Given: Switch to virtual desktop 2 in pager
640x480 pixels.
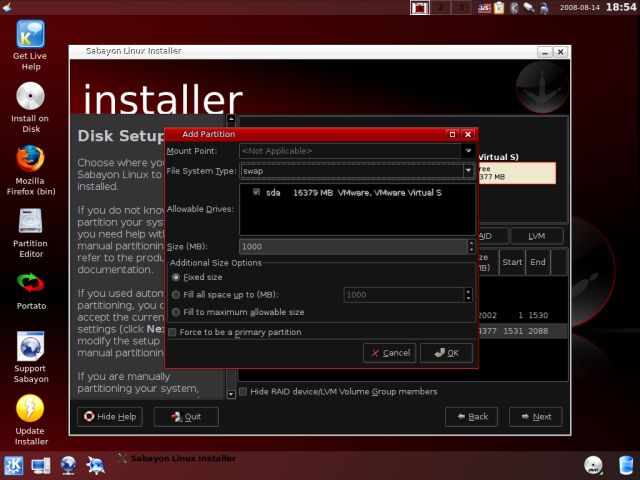Looking at the screenshot, I should coord(440,8).
